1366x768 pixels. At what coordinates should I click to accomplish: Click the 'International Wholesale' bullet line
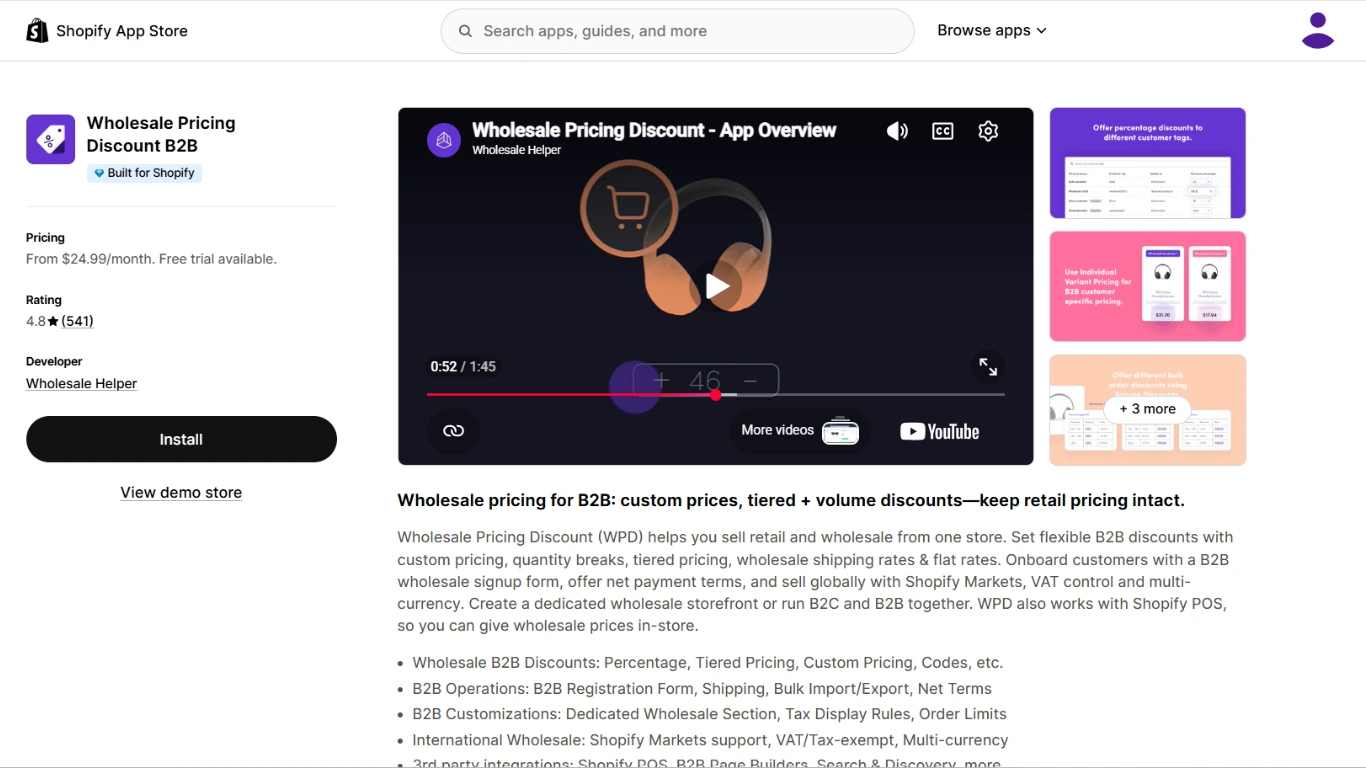click(710, 740)
